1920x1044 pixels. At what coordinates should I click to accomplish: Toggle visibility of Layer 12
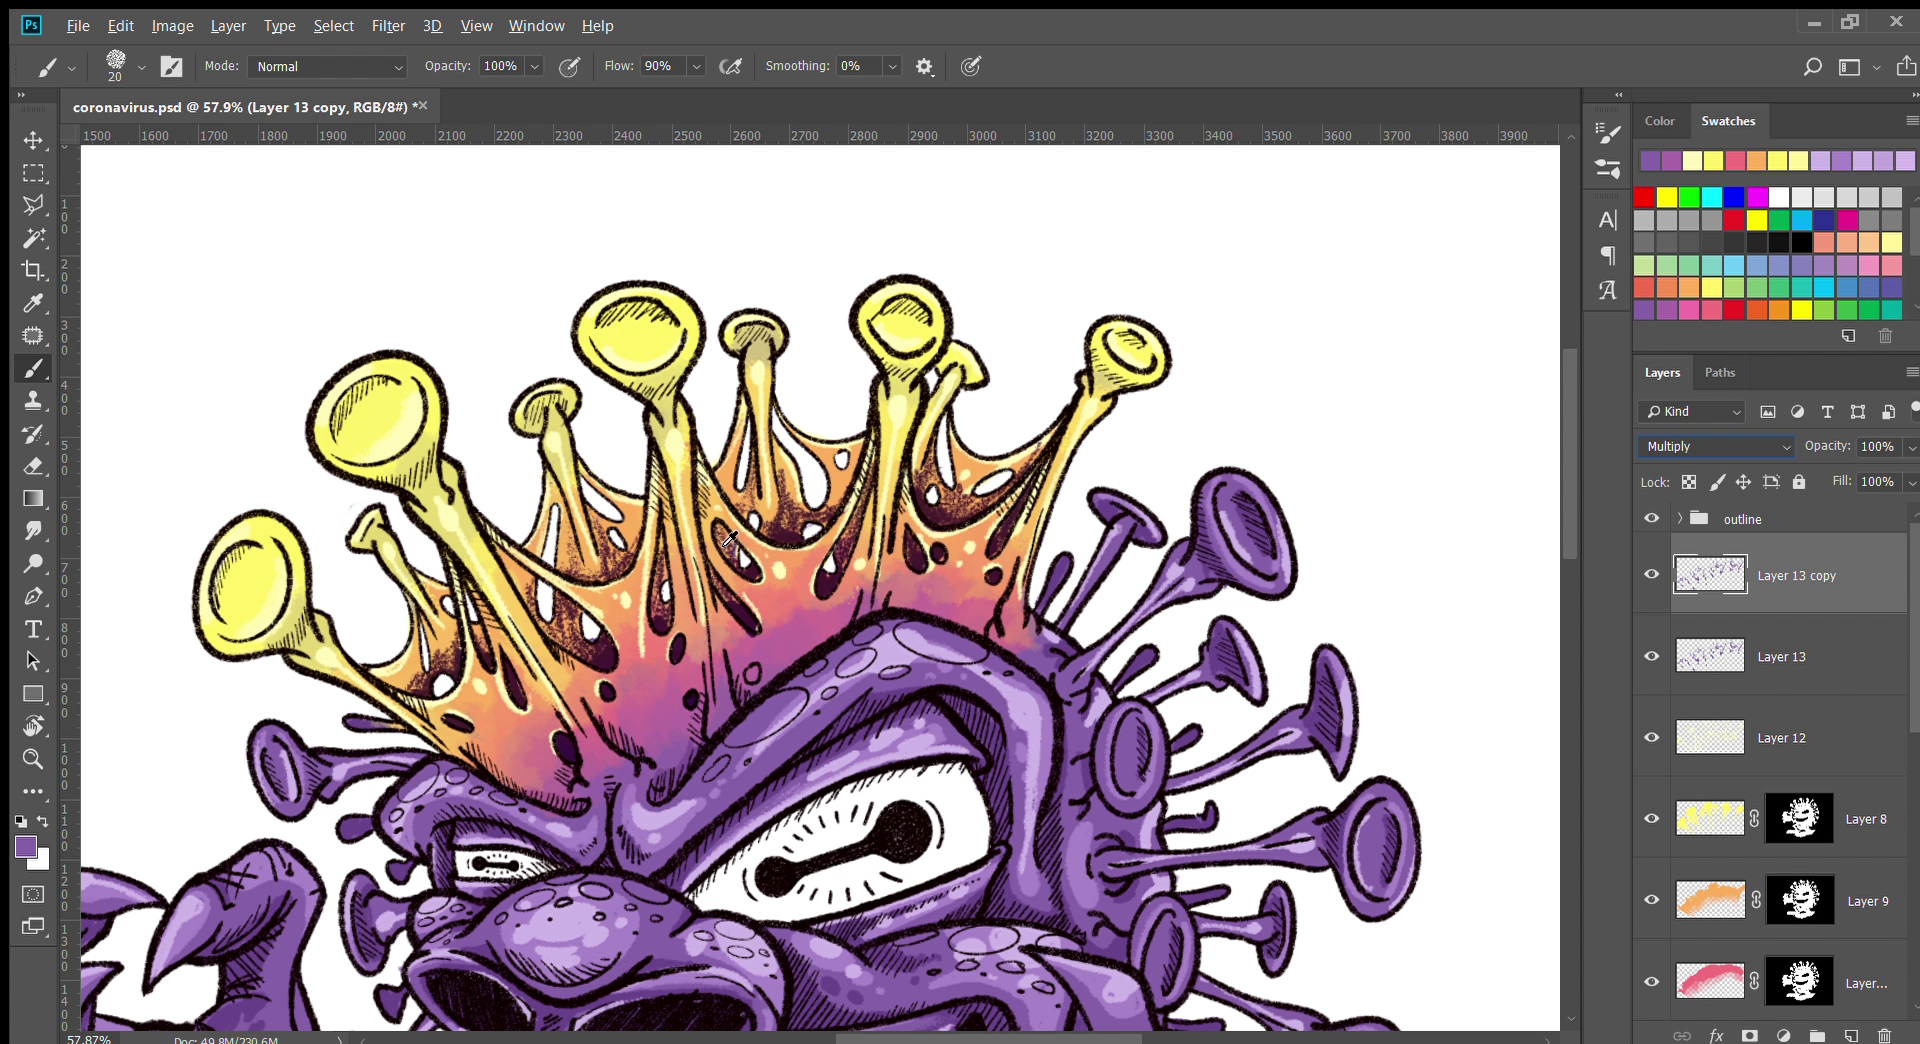click(x=1651, y=737)
